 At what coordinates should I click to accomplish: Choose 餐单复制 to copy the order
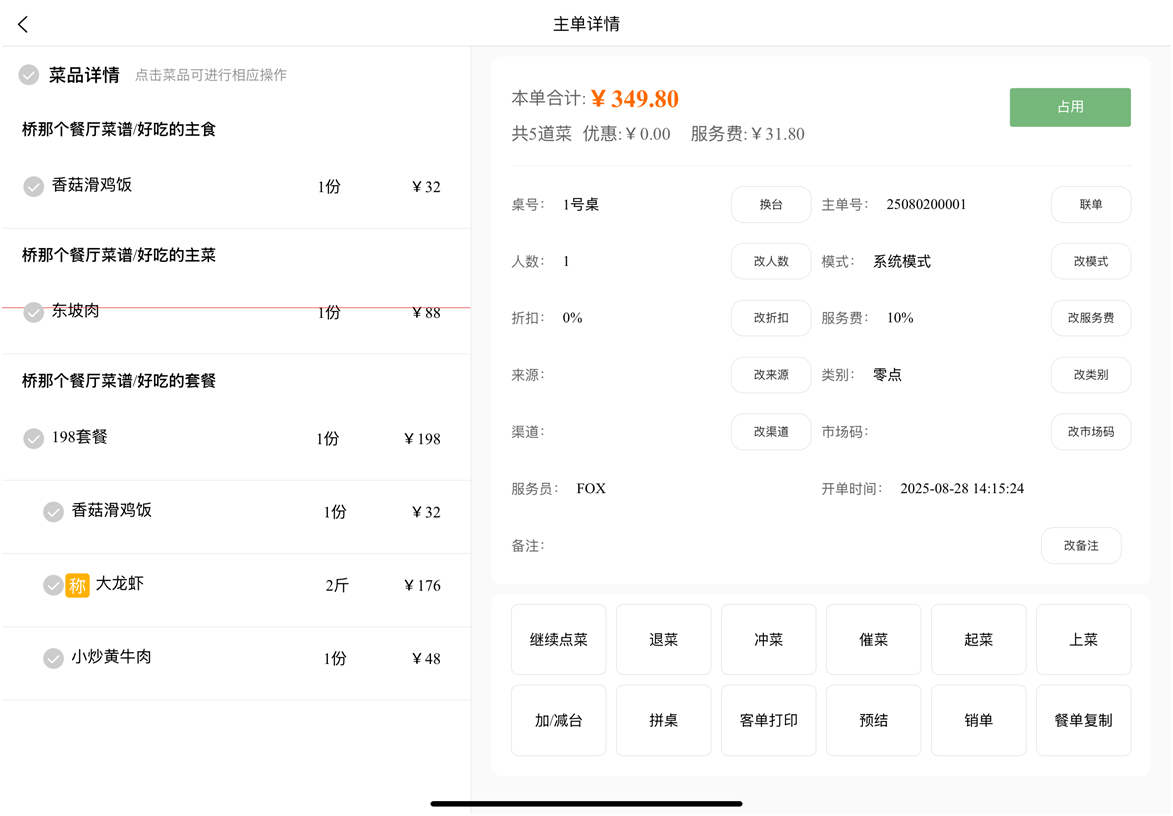[x=1083, y=720]
